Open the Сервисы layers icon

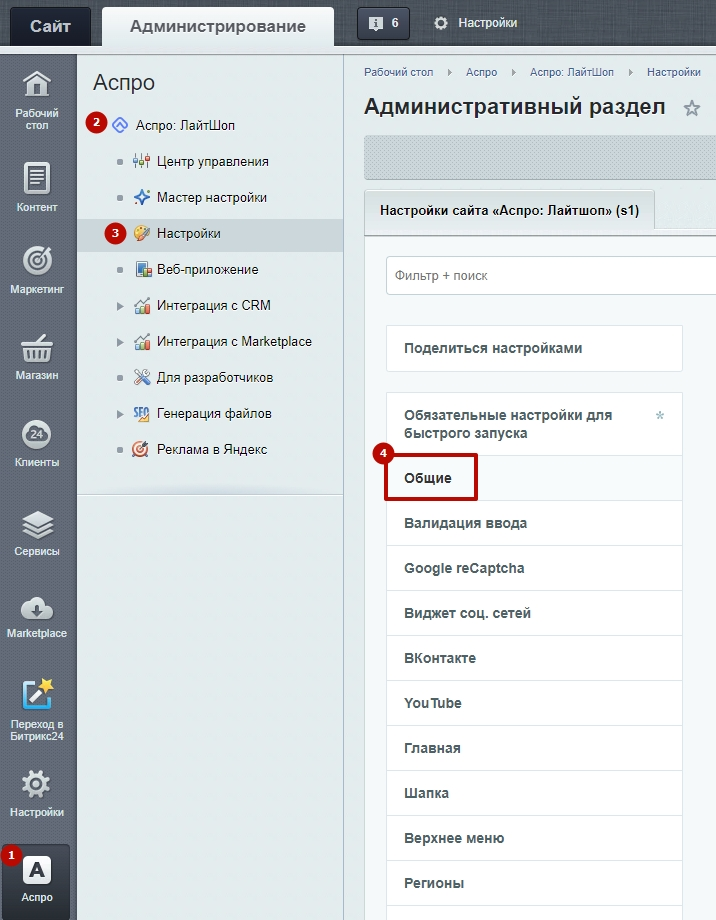(37, 525)
